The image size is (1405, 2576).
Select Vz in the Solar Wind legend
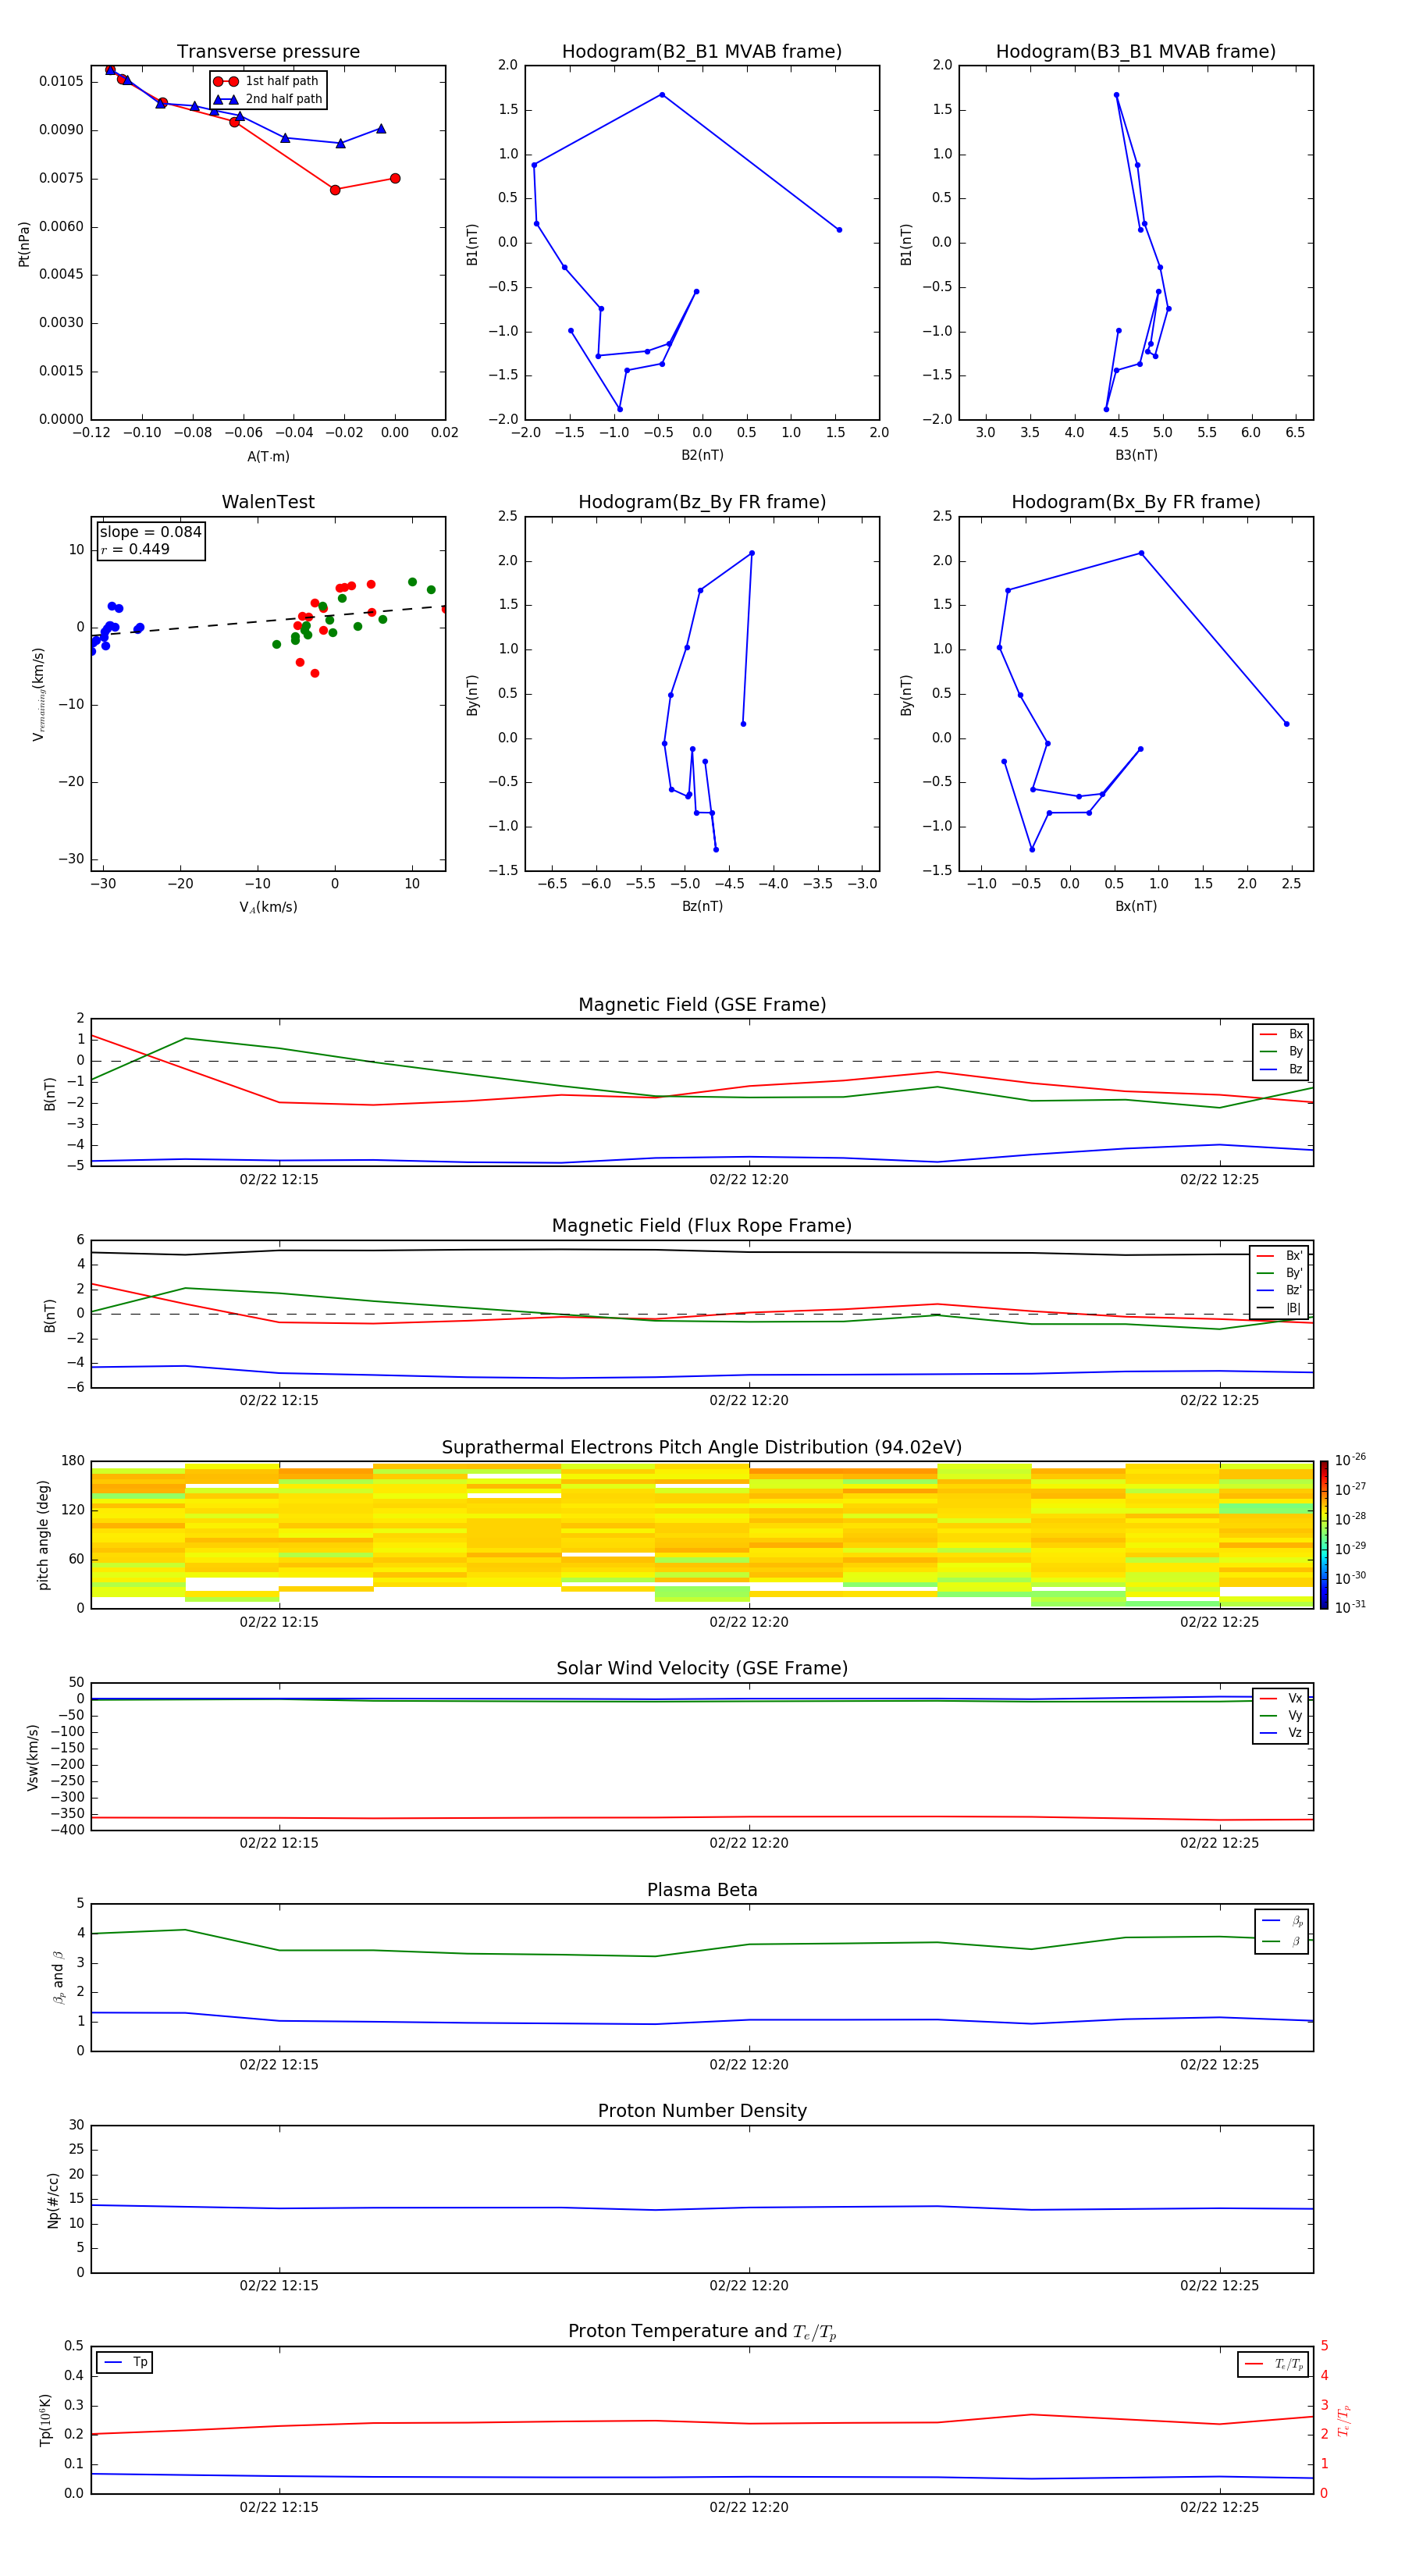[1281, 1733]
